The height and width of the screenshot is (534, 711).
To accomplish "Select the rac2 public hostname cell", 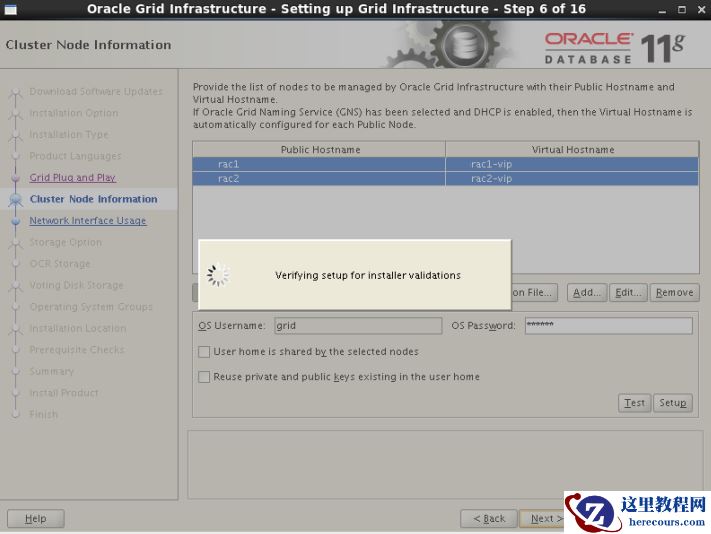I will pyautogui.click(x=319, y=179).
